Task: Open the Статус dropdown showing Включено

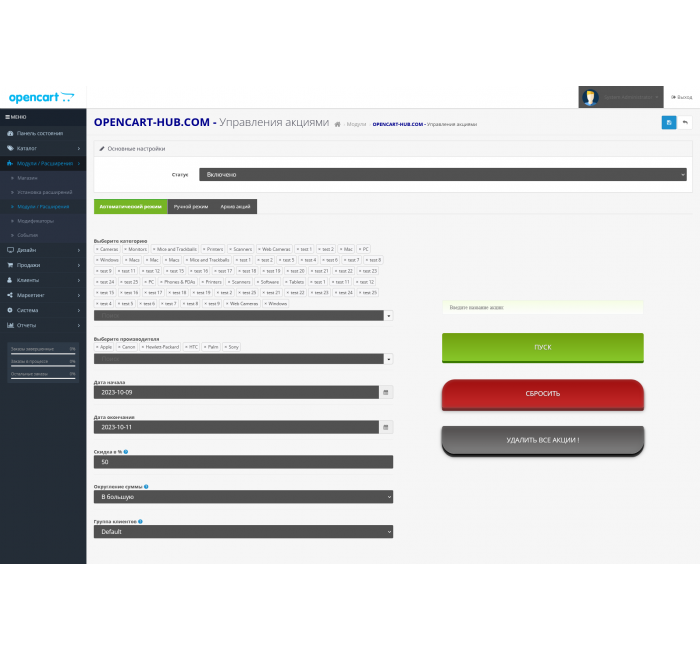Action: point(443,175)
